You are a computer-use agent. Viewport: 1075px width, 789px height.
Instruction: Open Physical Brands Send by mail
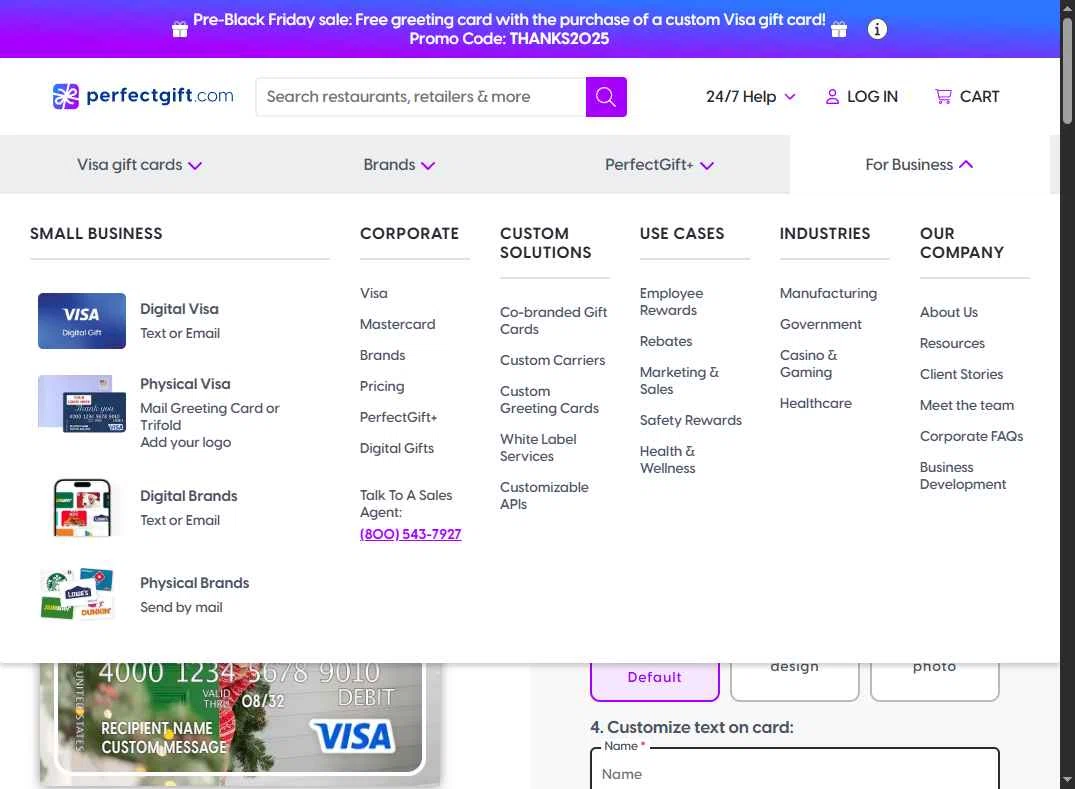[x=195, y=594]
